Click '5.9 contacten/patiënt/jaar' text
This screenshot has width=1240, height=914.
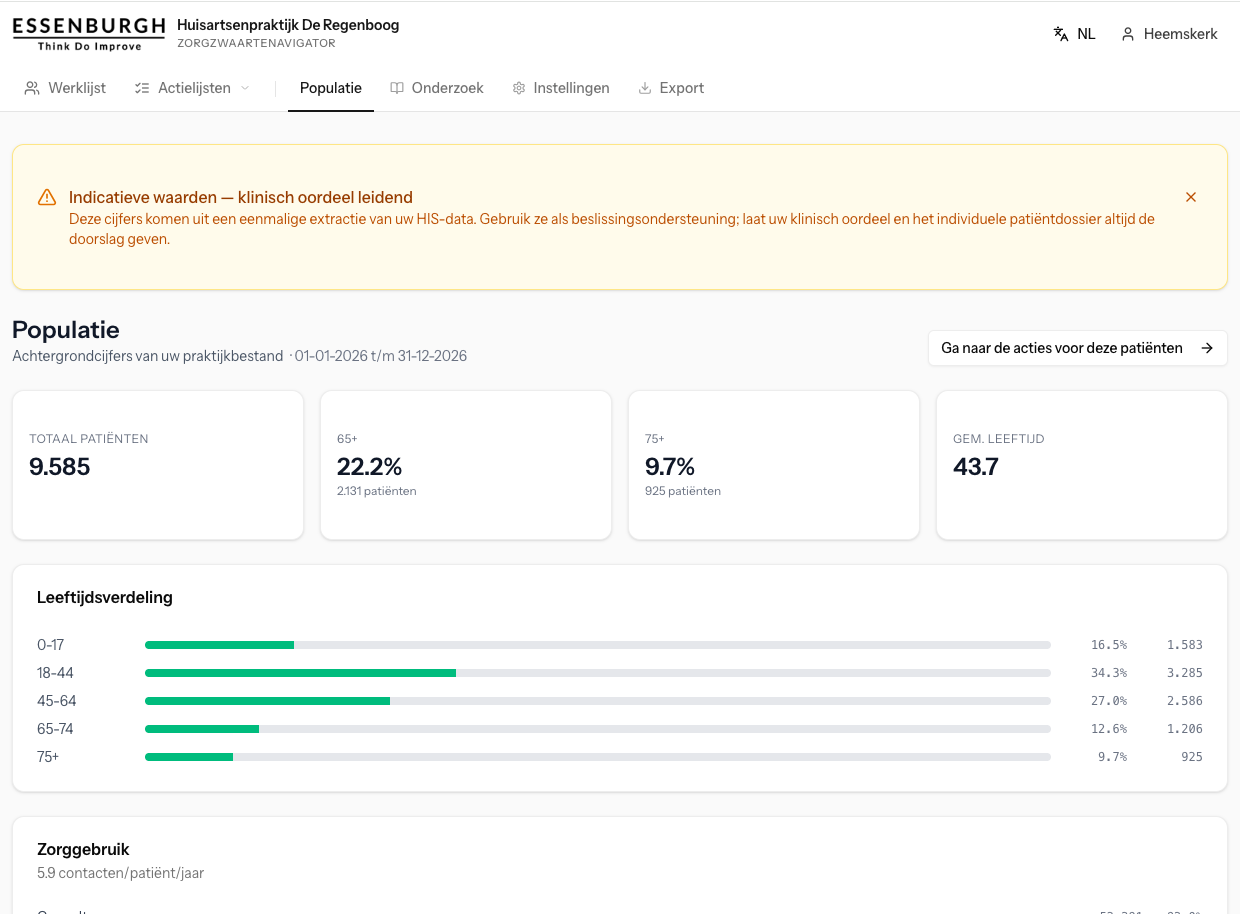coord(121,873)
